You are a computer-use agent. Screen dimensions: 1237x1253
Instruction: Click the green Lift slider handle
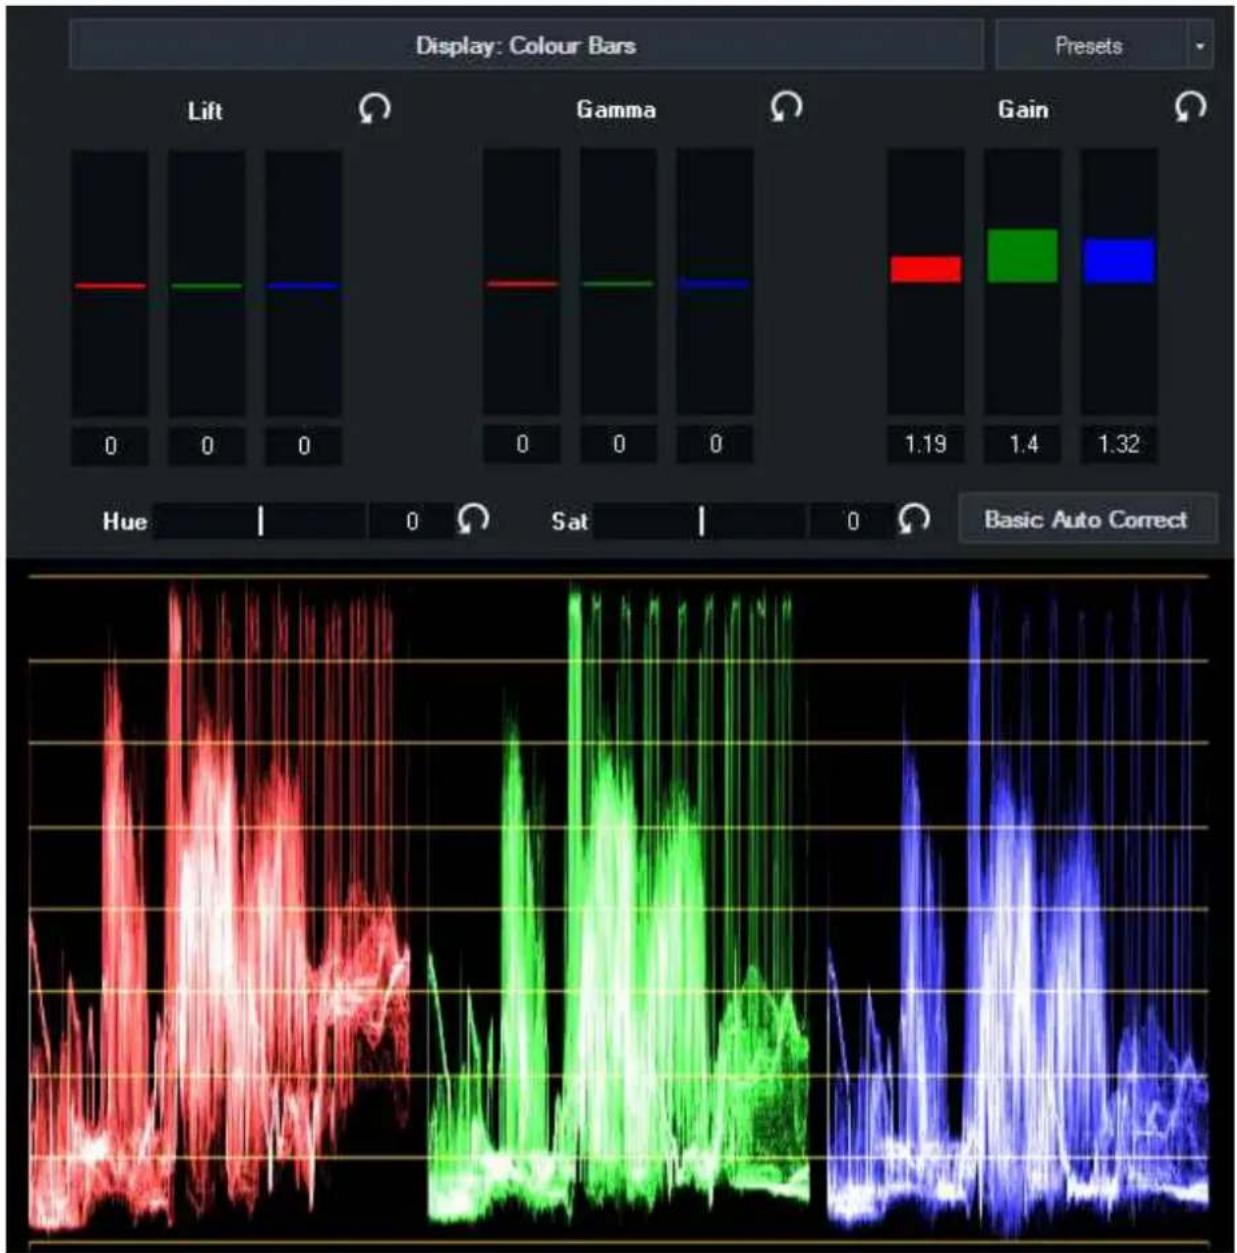coord(207,286)
